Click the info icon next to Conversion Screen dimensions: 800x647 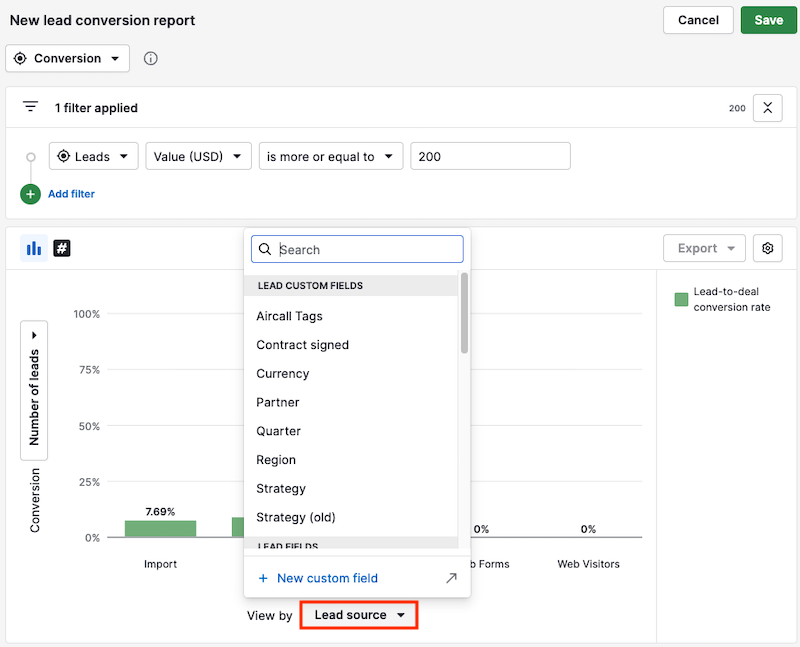coord(151,59)
